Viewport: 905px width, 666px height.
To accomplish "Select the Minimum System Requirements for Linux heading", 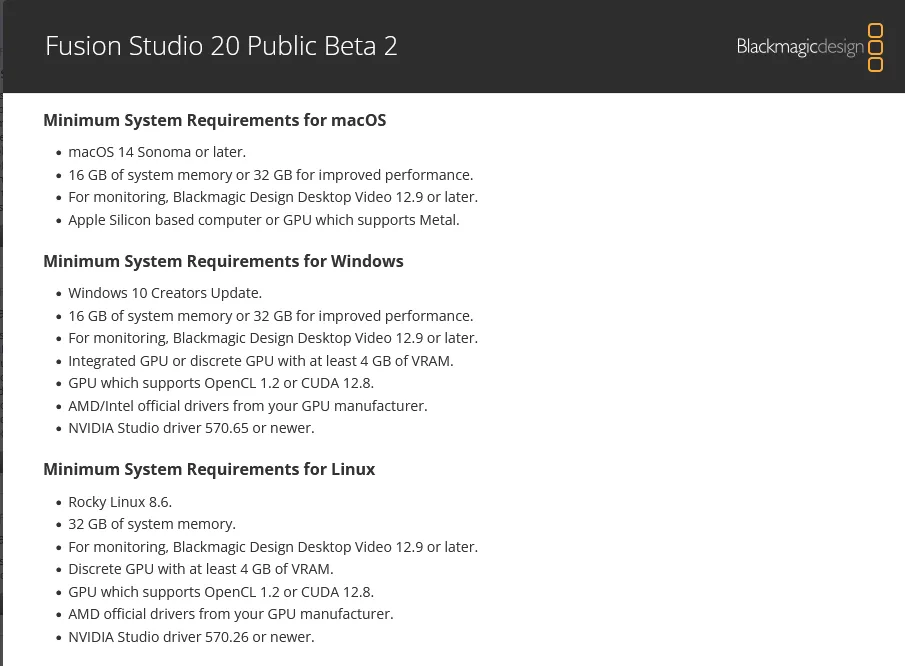I will coord(209,469).
